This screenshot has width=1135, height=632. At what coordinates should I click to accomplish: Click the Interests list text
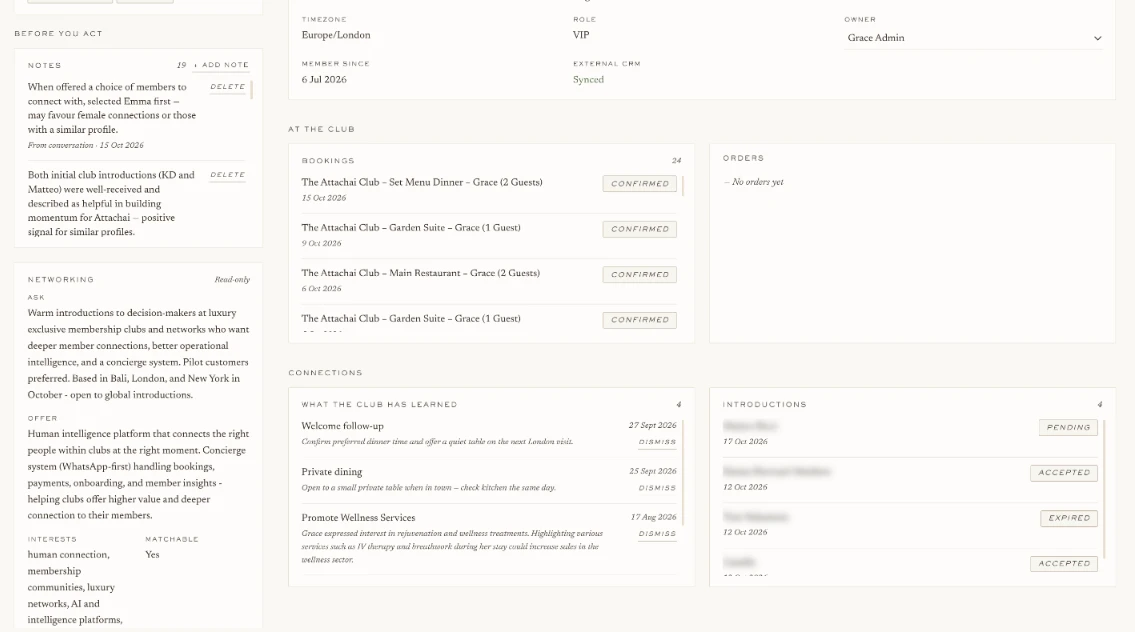tap(75, 587)
